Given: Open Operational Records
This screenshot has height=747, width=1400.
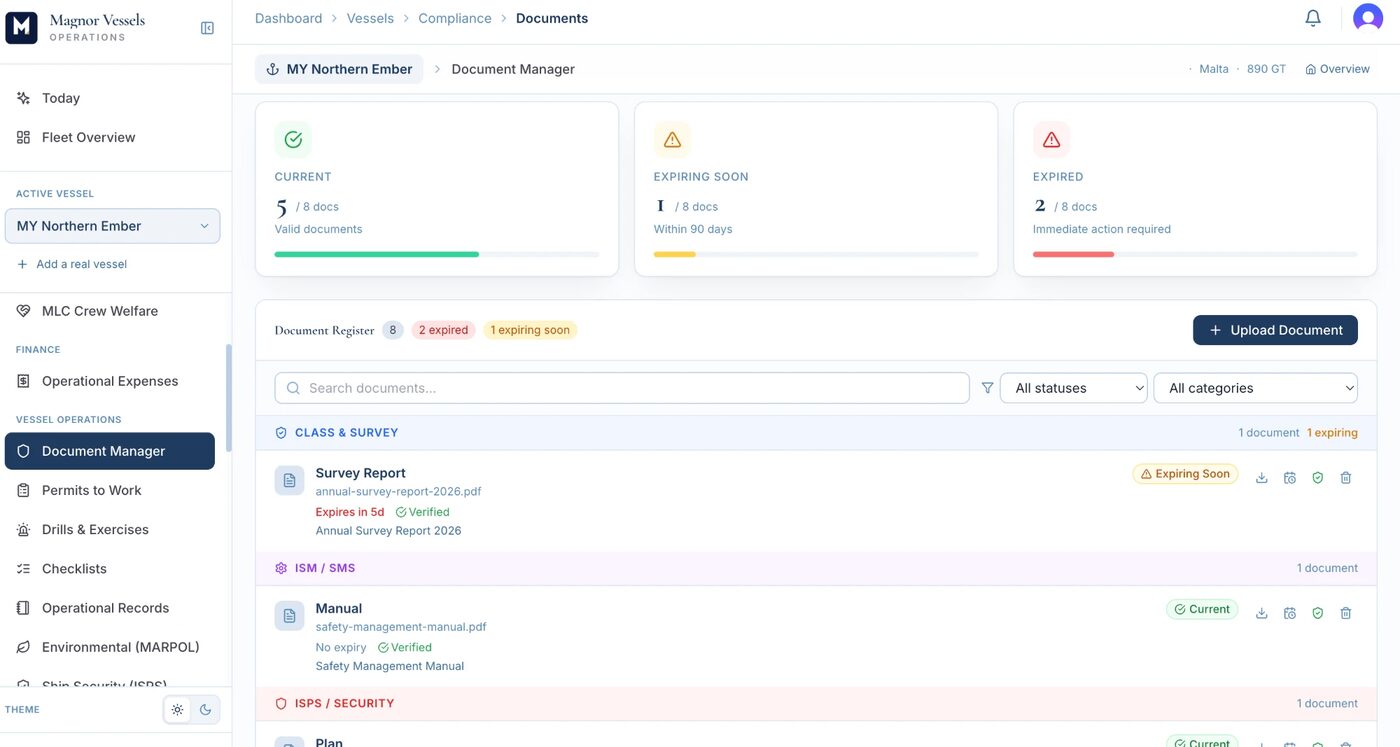Looking at the screenshot, I should [x=110, y=608].
